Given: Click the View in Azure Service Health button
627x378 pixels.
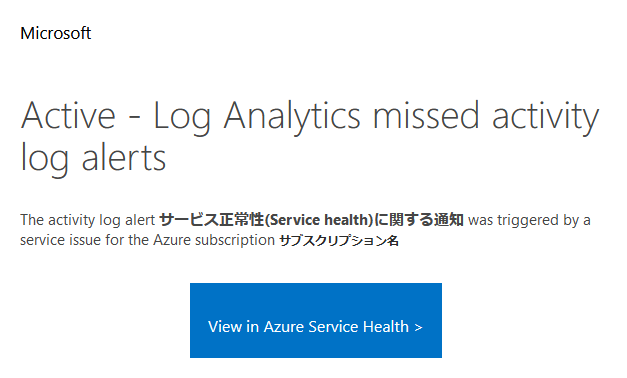Looking at the screenshot, I should coord(315,320).
